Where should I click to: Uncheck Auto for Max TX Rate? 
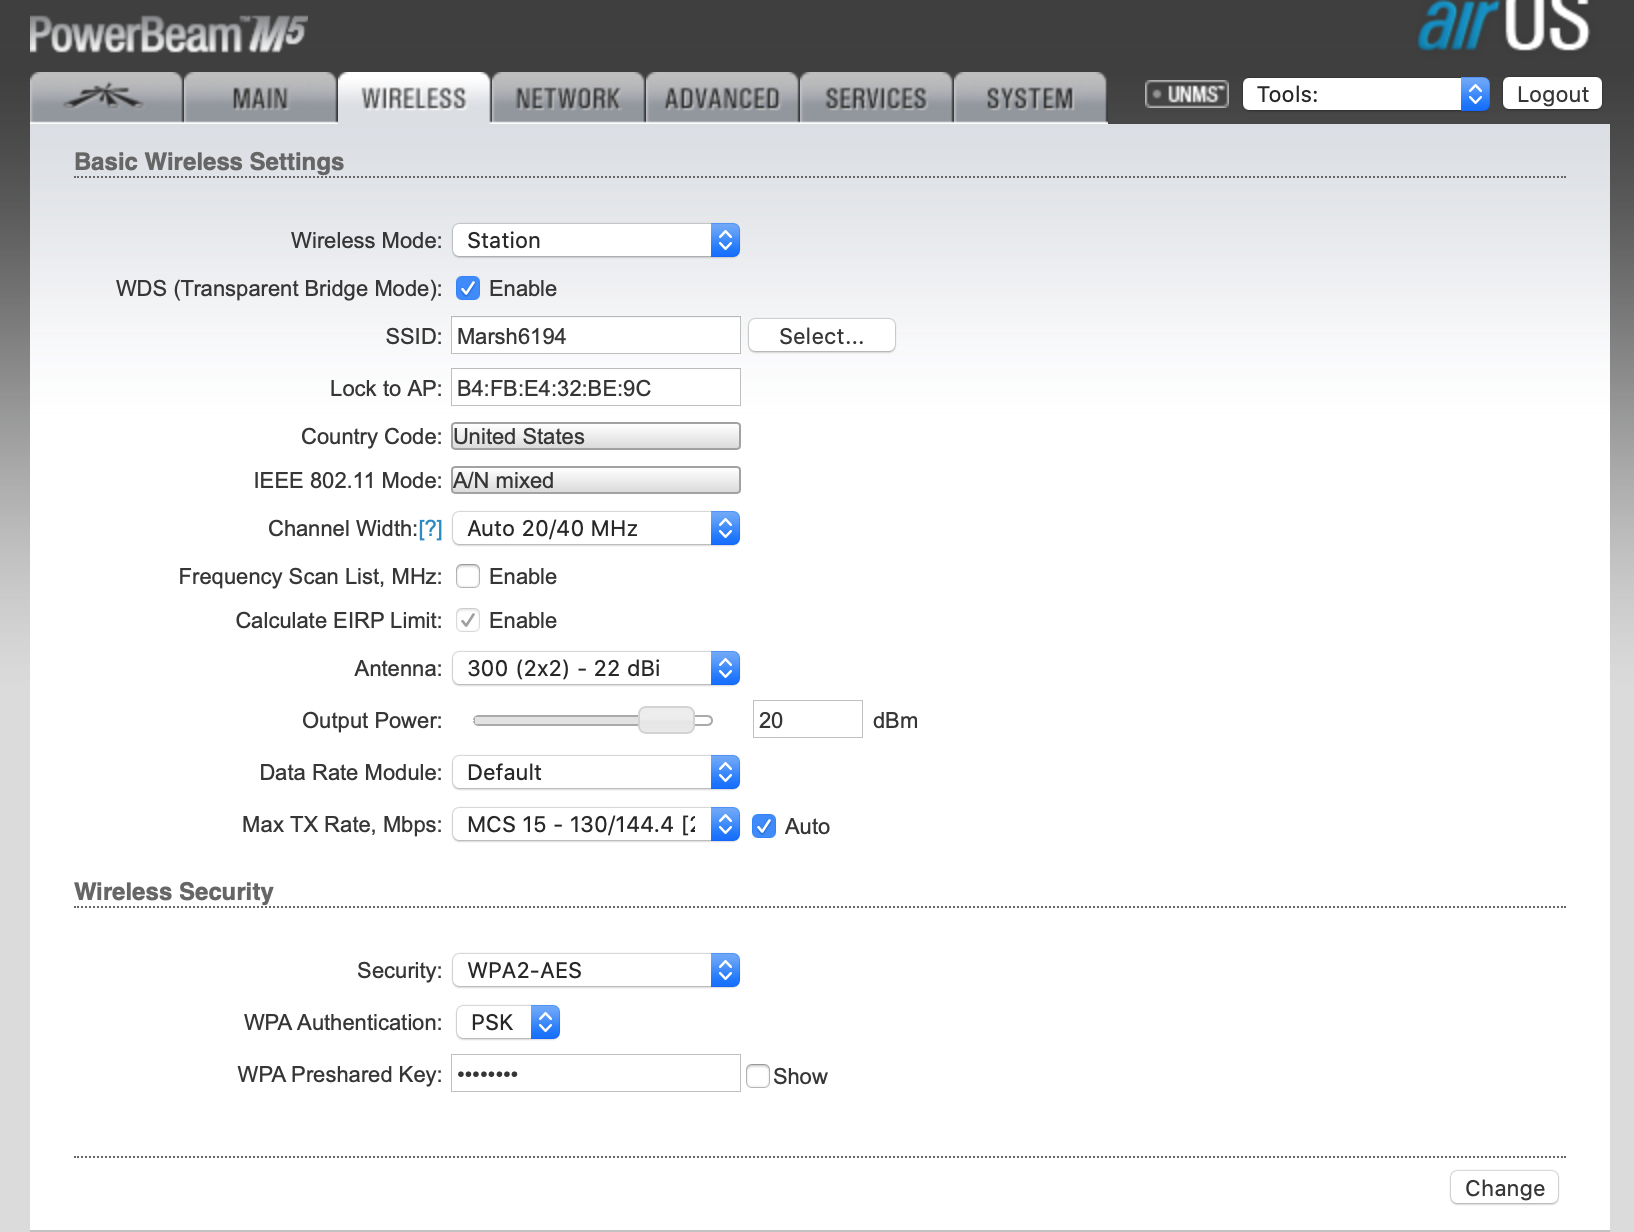pos(764,826)
